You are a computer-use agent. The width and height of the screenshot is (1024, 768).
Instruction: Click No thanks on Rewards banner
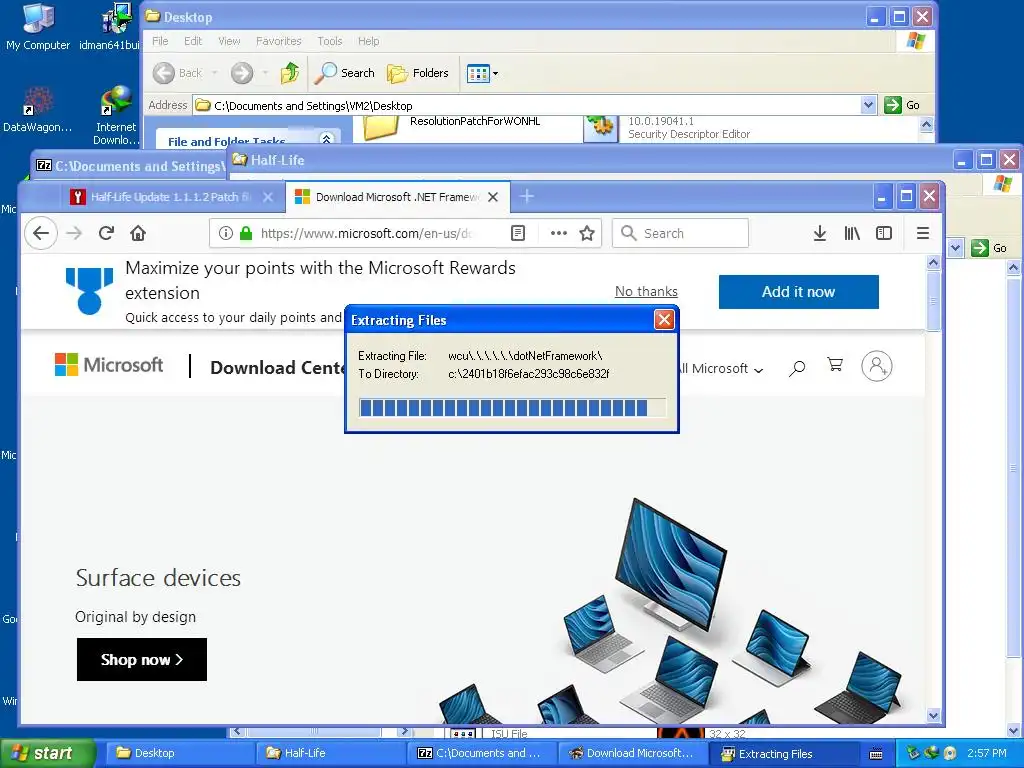tap(646, 291)
